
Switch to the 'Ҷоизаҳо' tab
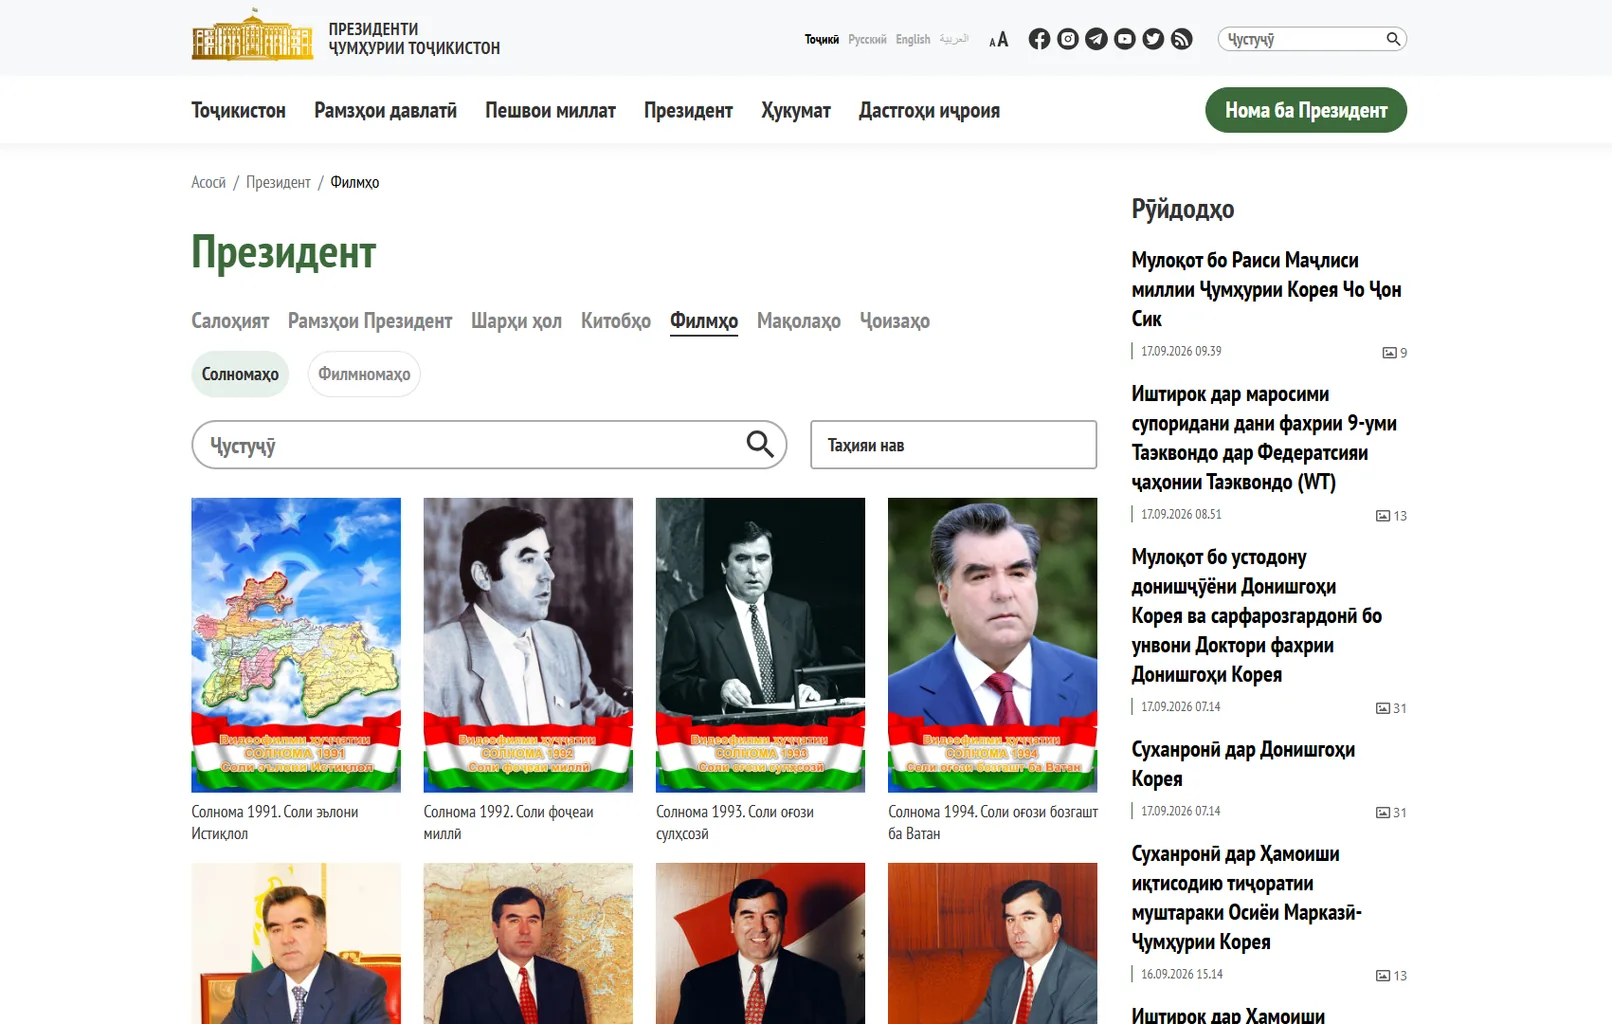[895, 321]
